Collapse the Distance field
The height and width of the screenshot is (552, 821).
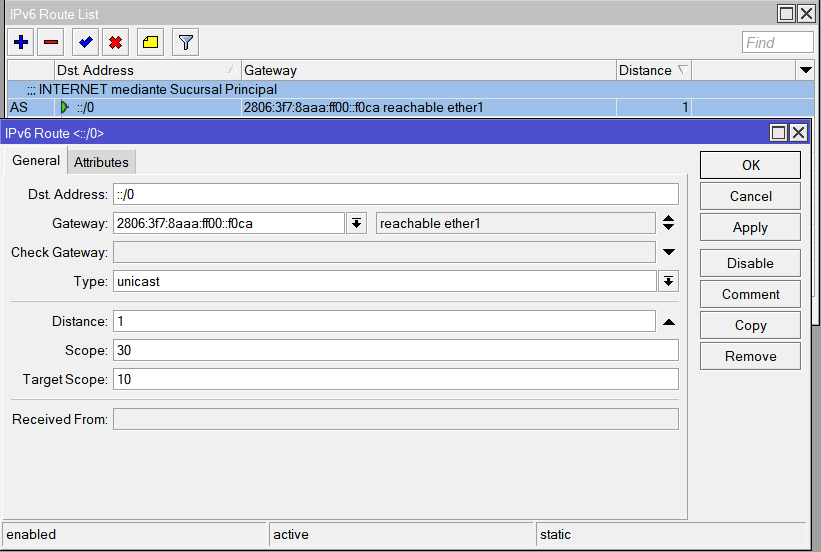(x=668, y=322)
